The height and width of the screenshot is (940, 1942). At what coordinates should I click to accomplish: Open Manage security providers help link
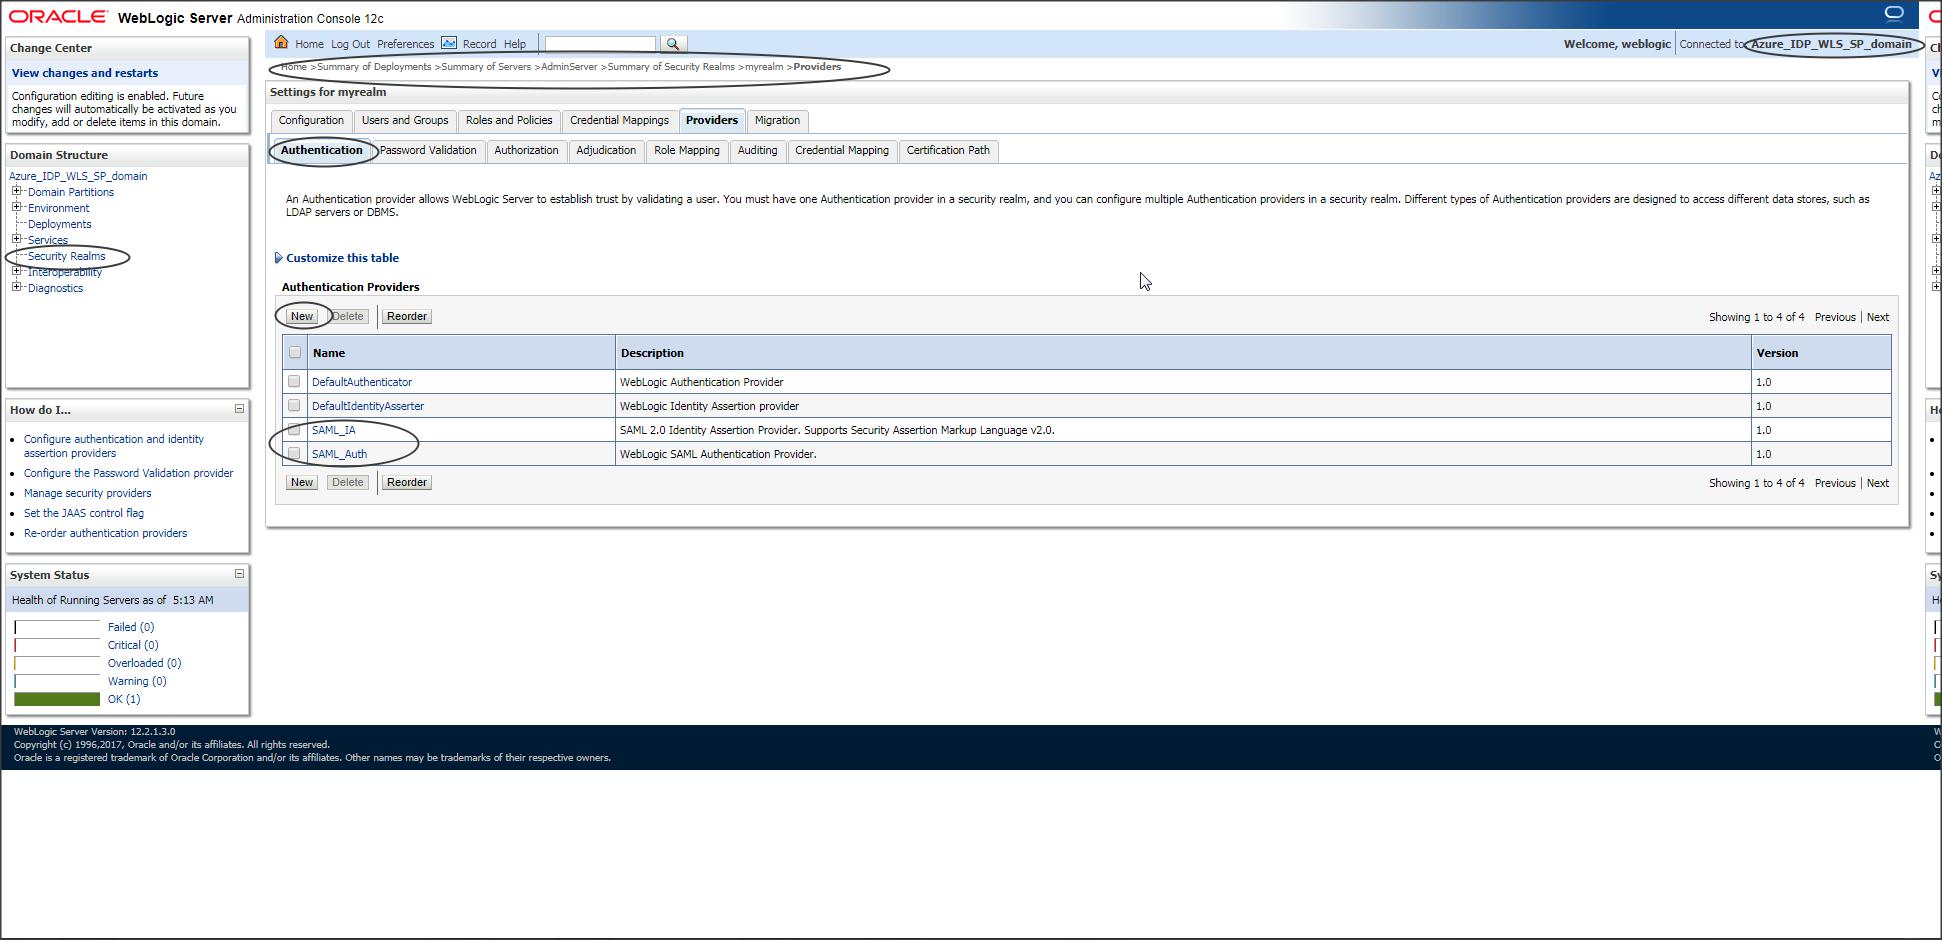point(88,493)
